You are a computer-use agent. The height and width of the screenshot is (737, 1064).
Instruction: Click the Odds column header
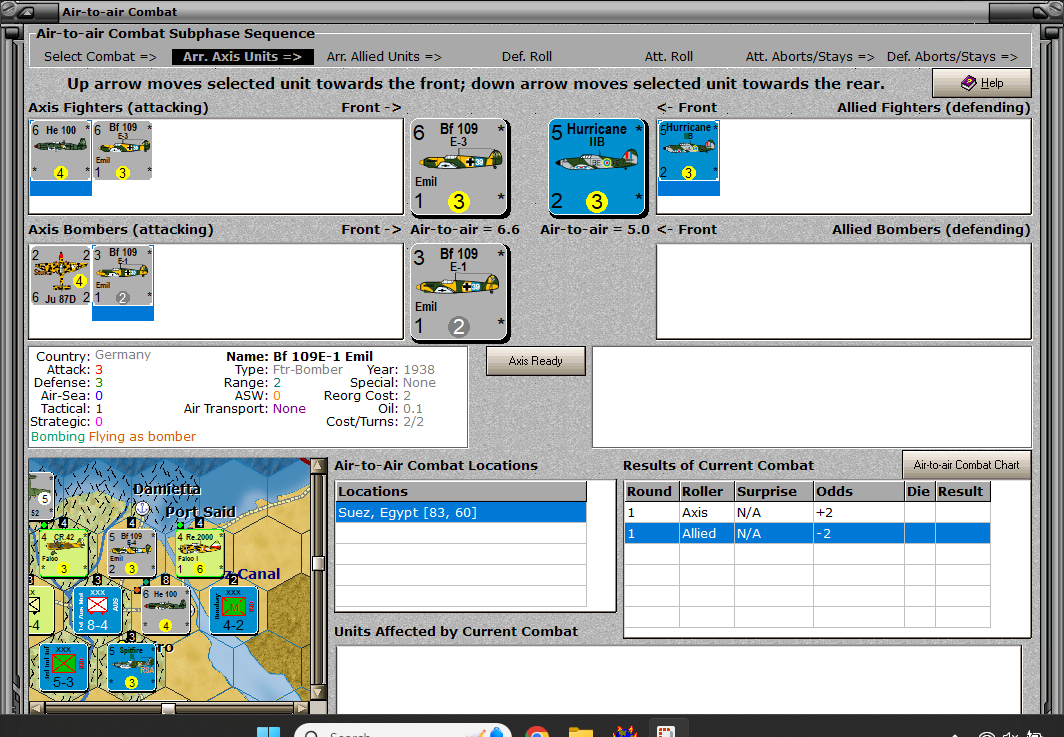[x=858, y=491]
